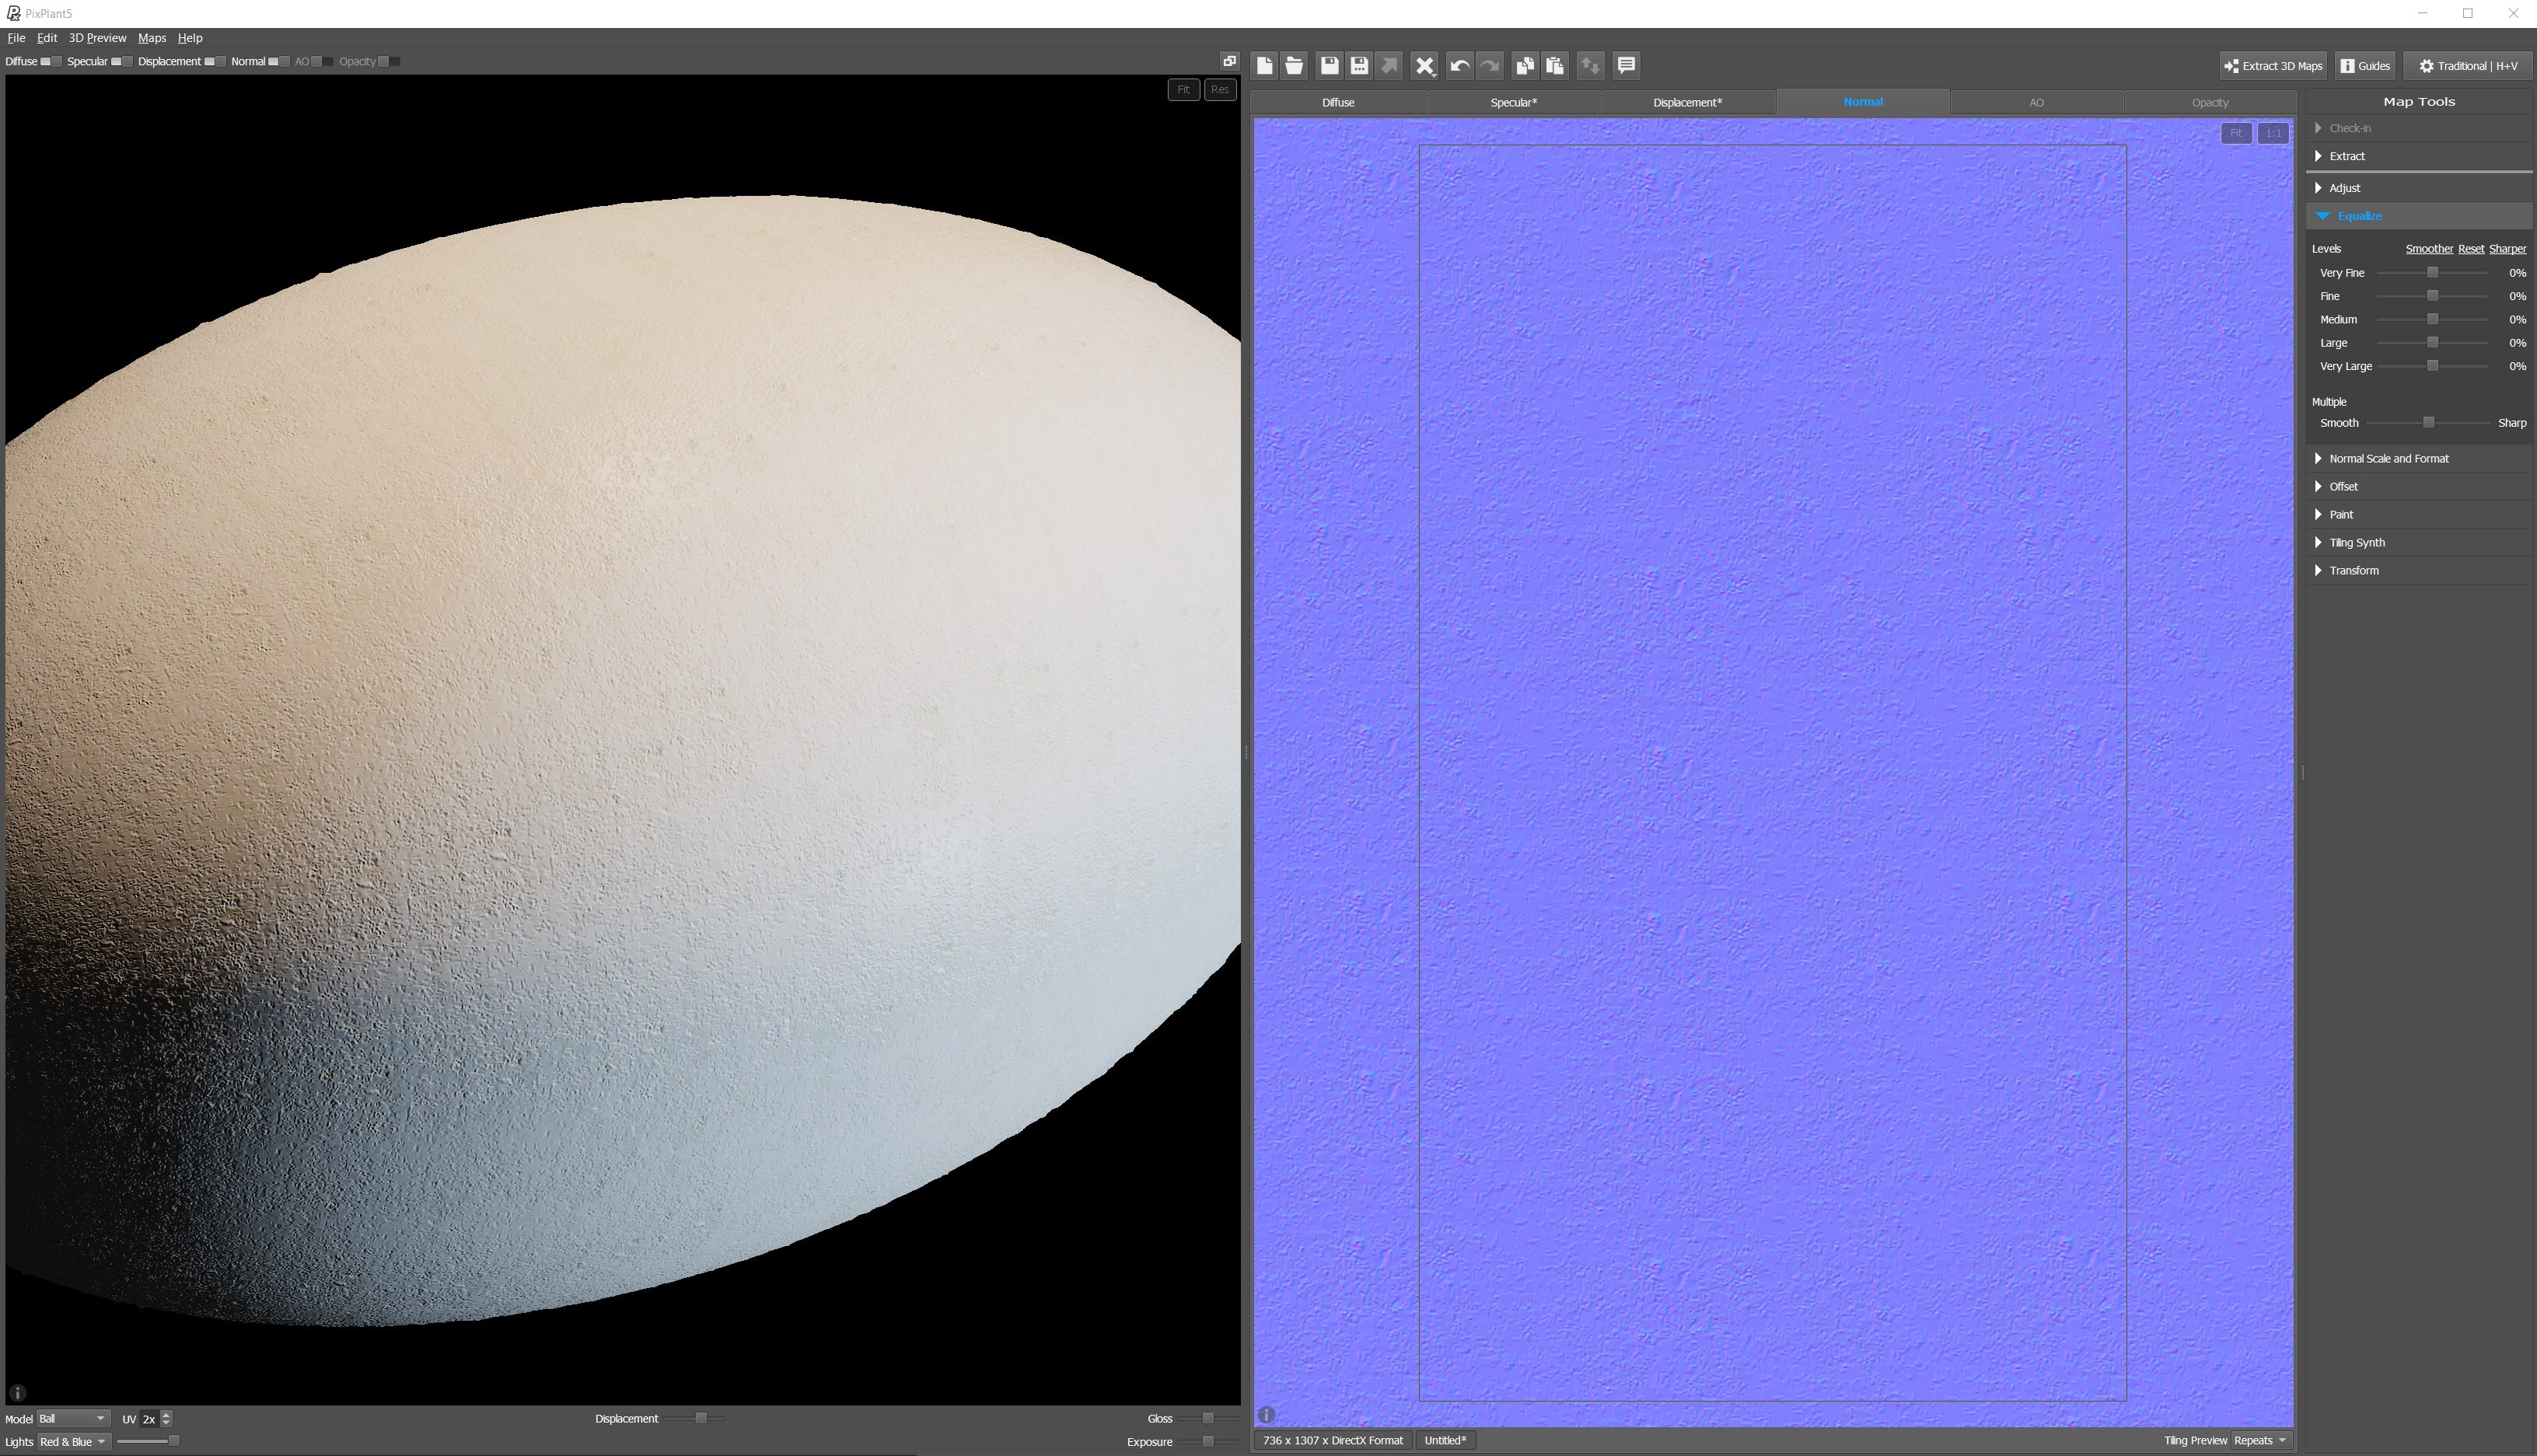Viewport: 2537px width, 1456px height.
Task: Click the UV 2x stepper field
Action: [x=156, y=1419]
